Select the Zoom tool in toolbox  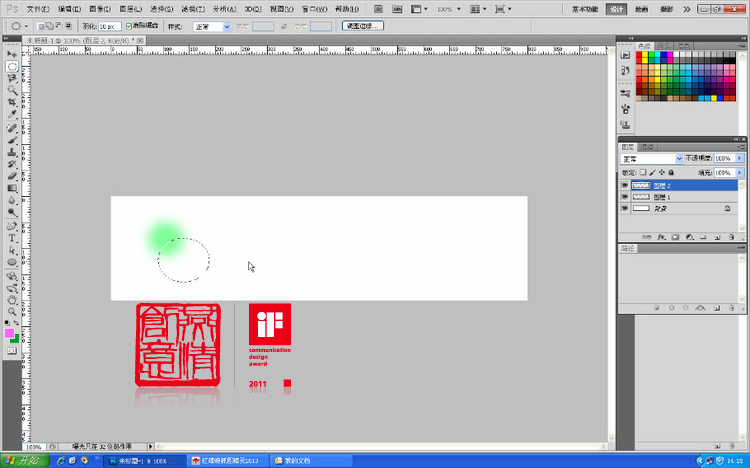(12, 312)
